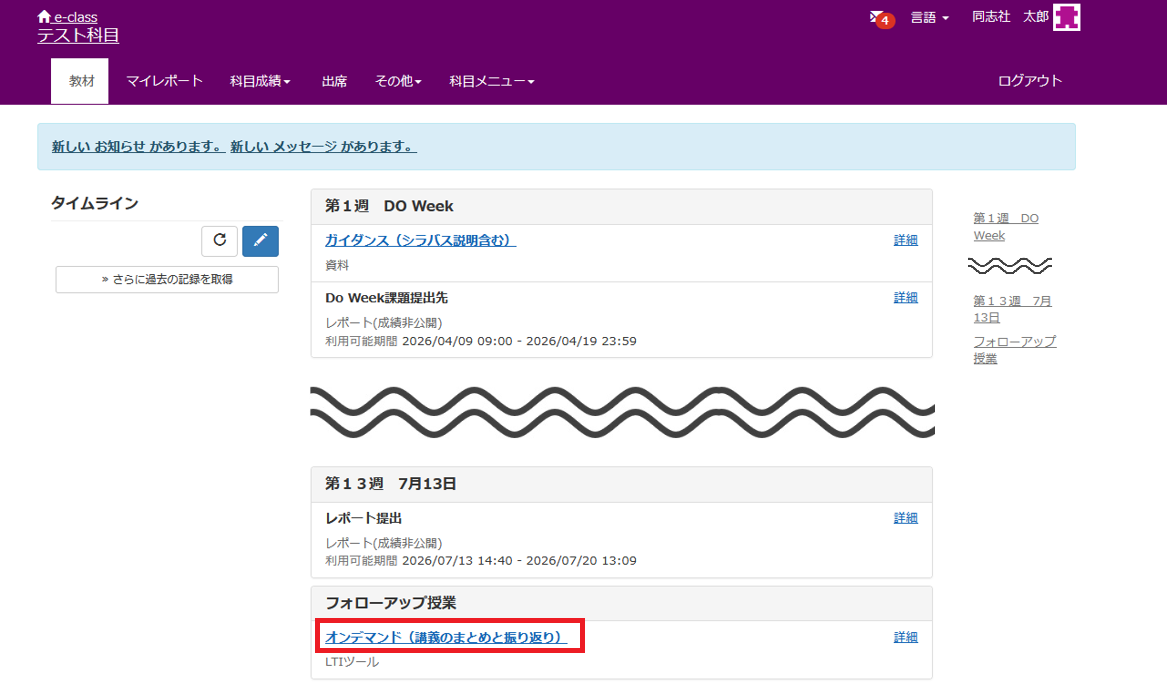The width and height of the screenshot is (1167, 684).
Task: Click 詳細 for Do Week課題提出先
Action: point(906,297)
